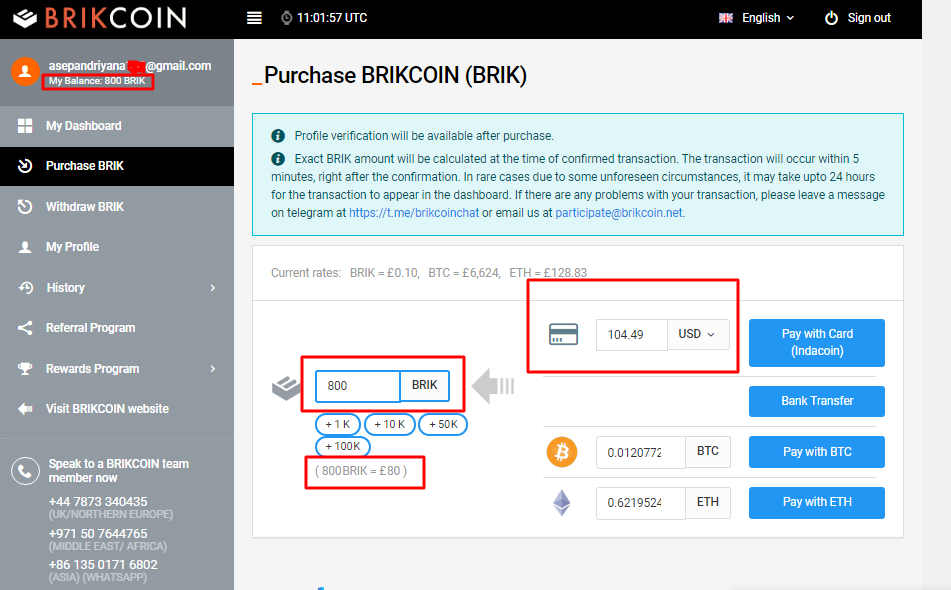This screenshot has width=951, height=590.
Task: Click the BTC amount field
Action: pyautogui.click(x=640, y=452)
